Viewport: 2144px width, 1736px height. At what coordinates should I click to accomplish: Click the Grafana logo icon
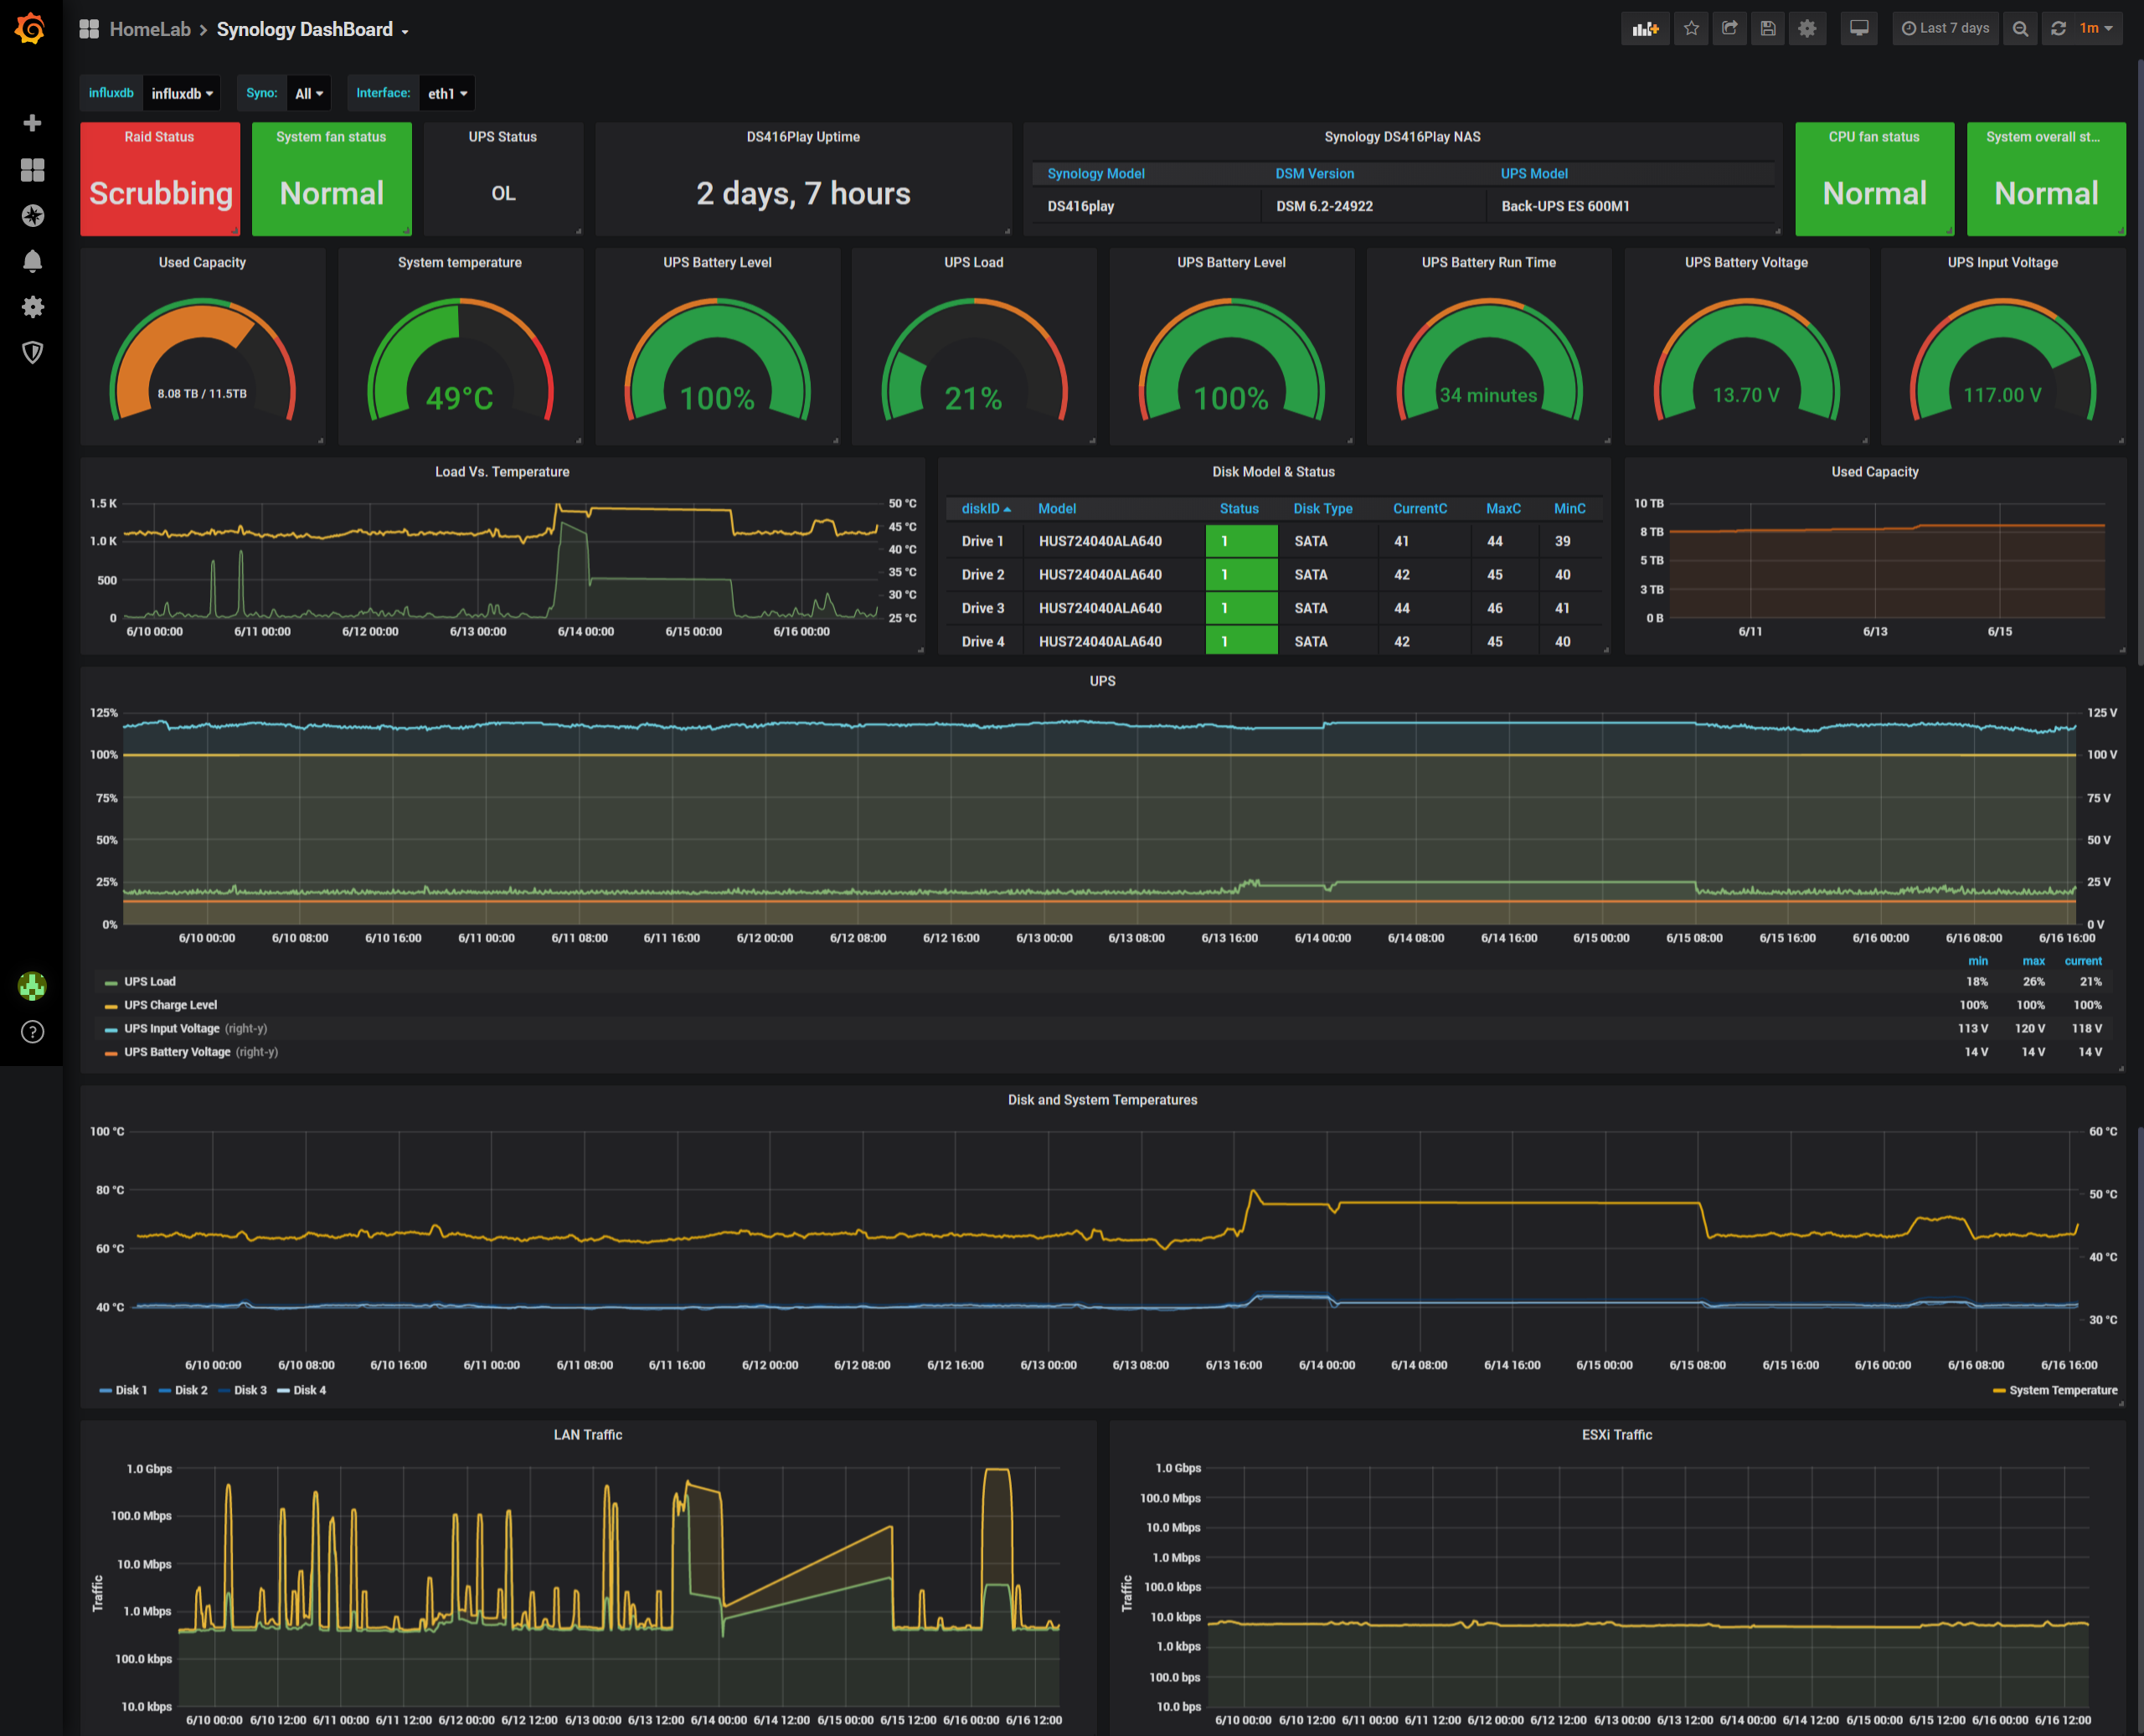click(x=31, y=28)
